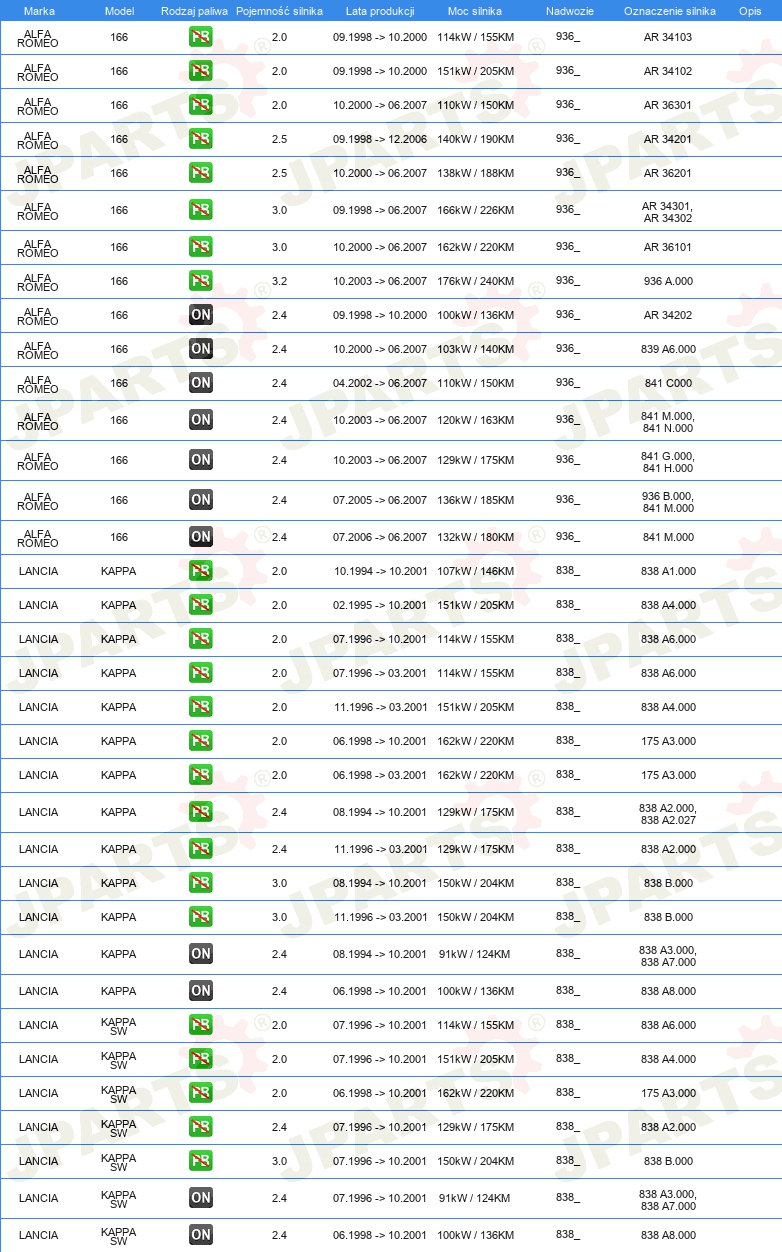Click the Rodzaj paliwa column header
The width and height of the screenshot is (782, 1252).
[x=194, y=10]
